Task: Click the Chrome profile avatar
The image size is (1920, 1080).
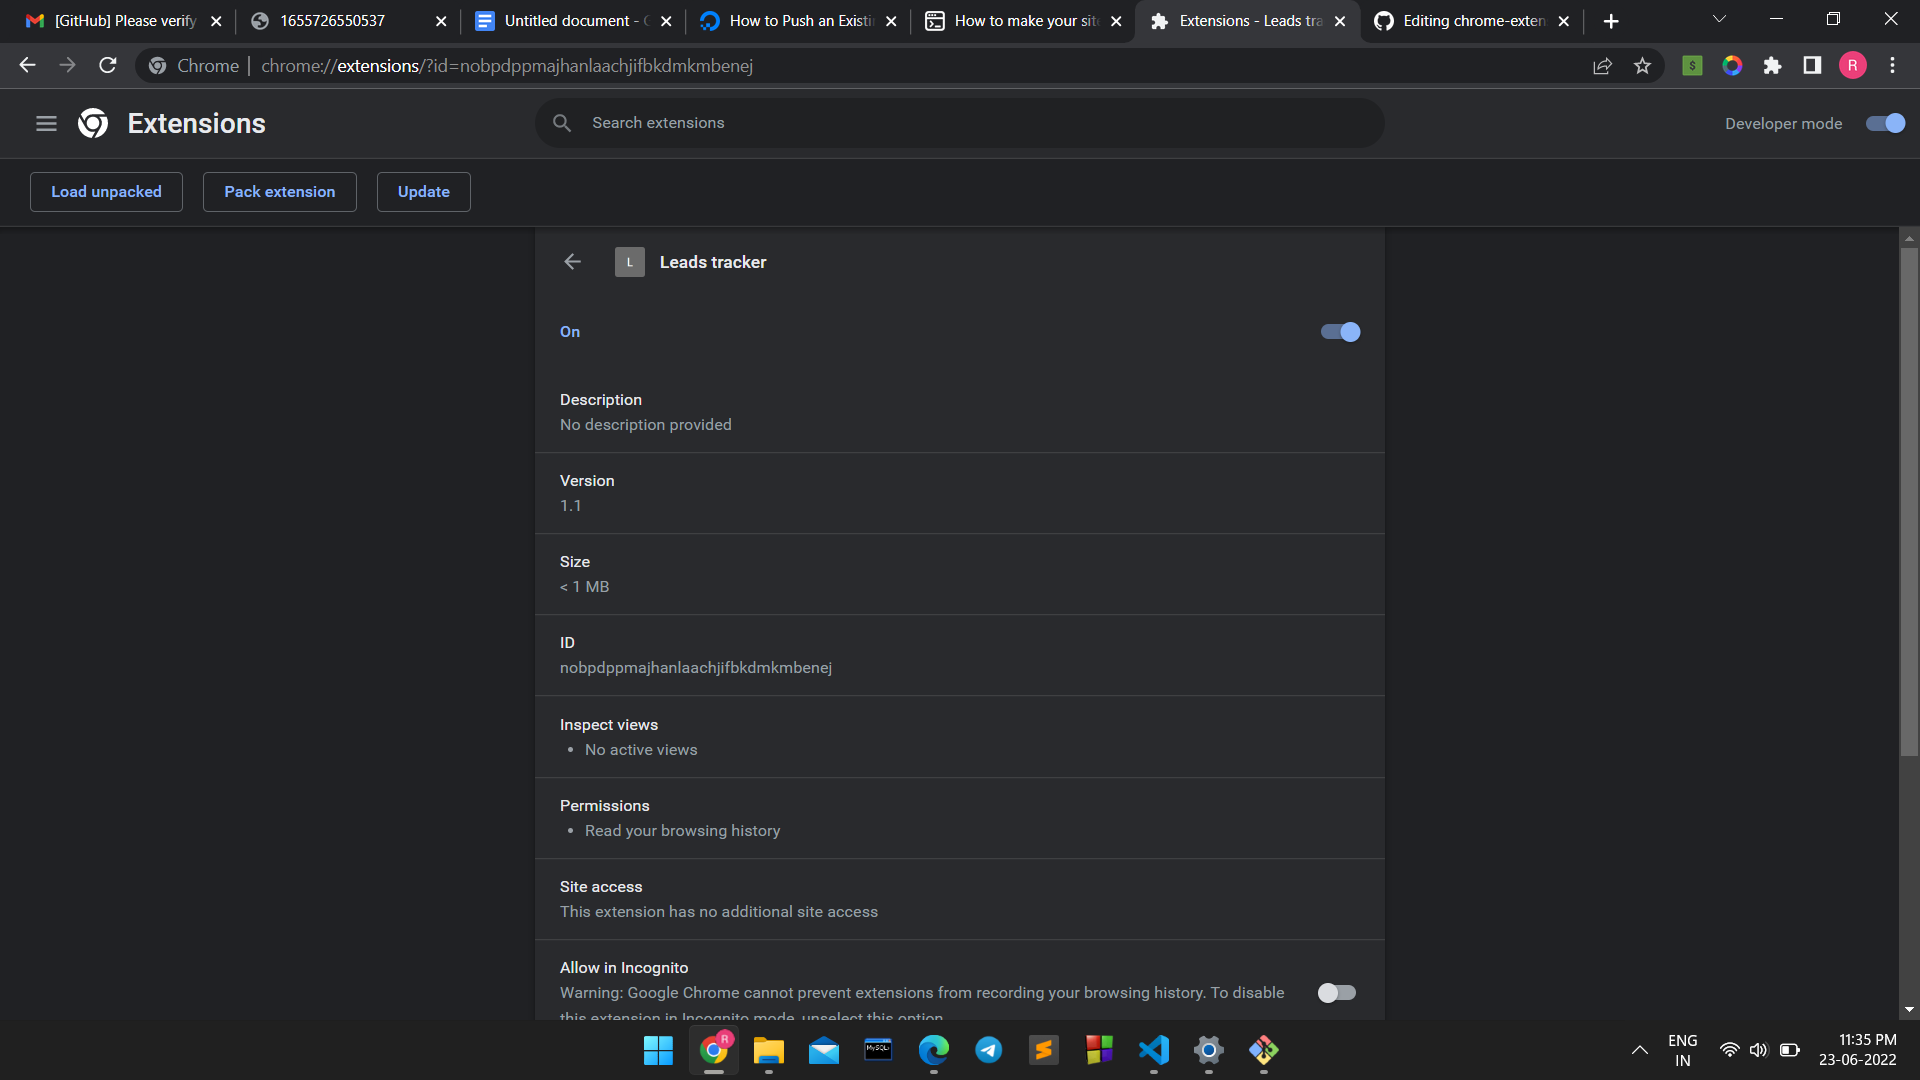Action: tap(1853, 65)
